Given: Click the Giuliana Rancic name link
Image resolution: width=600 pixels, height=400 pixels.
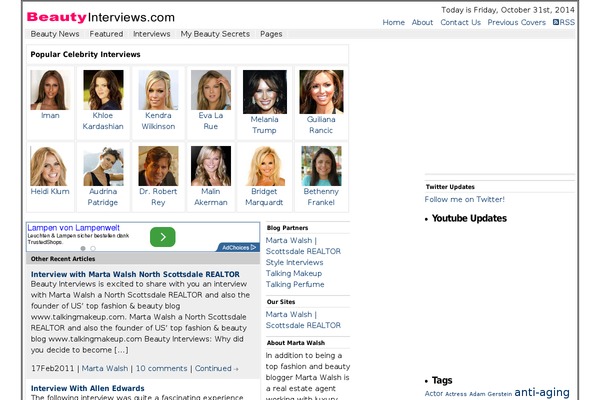Looking at the screenshot, I should [x=321, y=125].
